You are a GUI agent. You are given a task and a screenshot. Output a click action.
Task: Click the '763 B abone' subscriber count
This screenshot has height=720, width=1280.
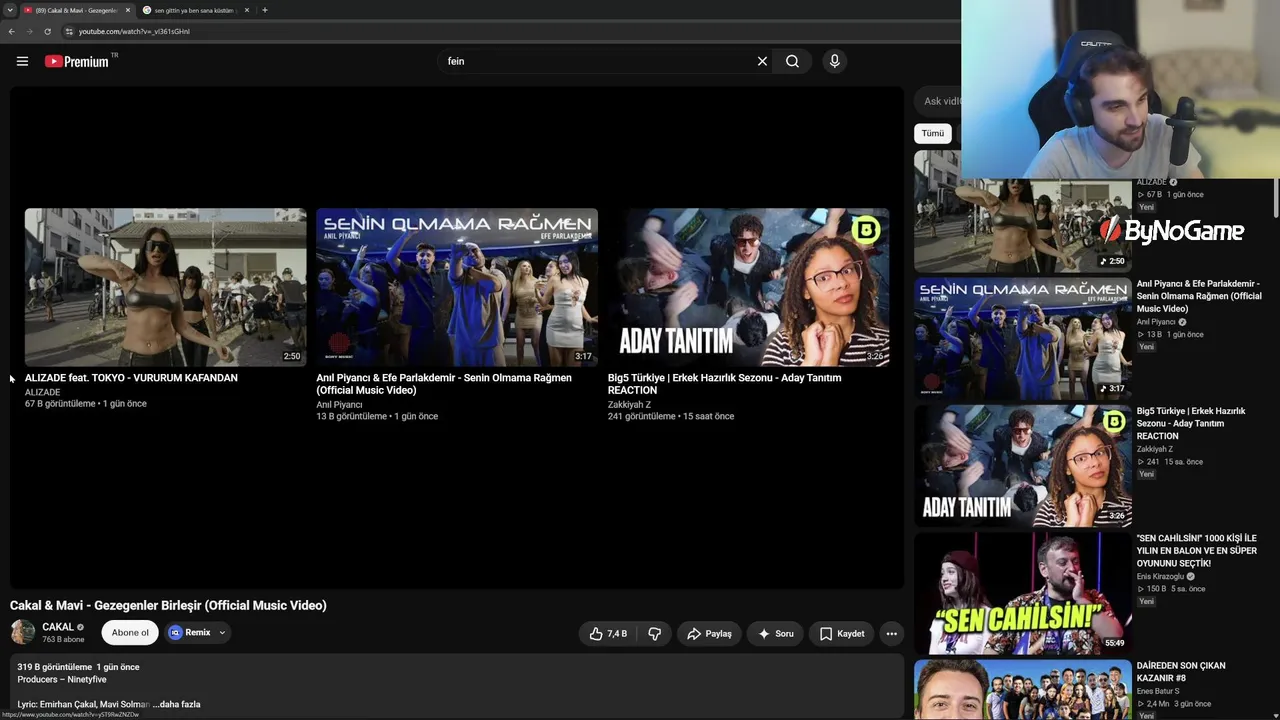coord(63,639)
